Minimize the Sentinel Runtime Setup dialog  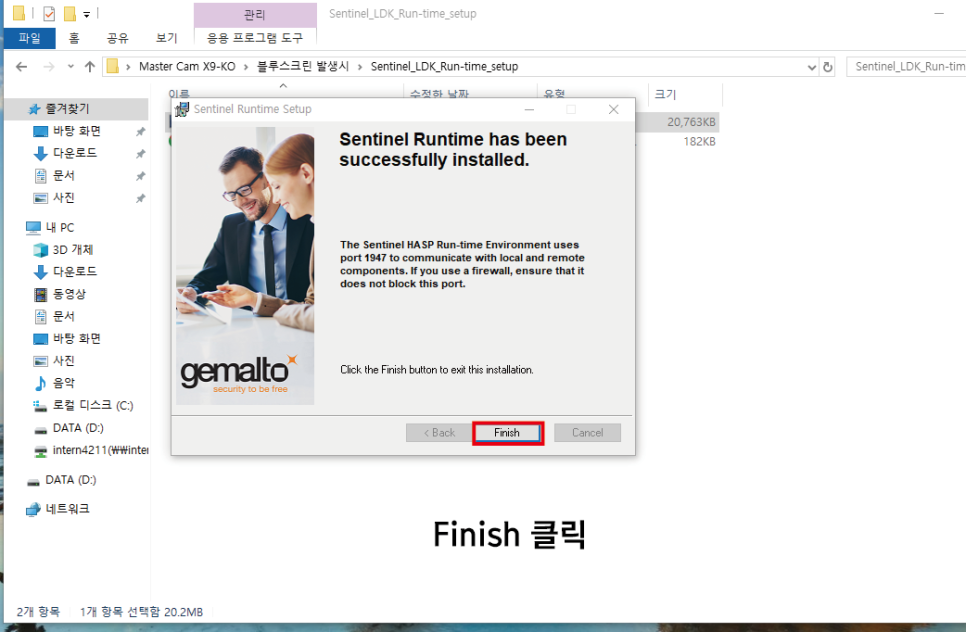click(x=529, y=109)
